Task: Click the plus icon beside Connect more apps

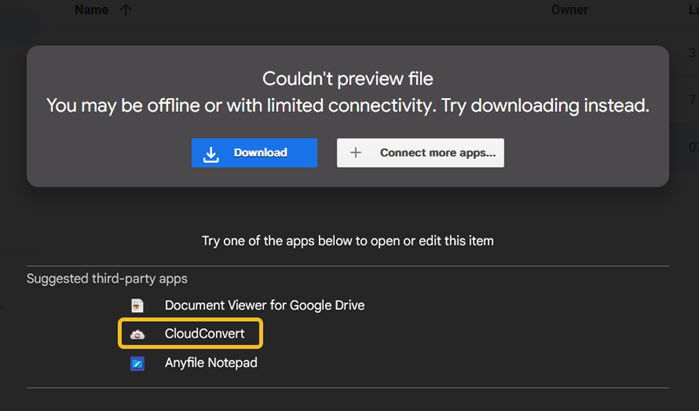Action: 355,153
